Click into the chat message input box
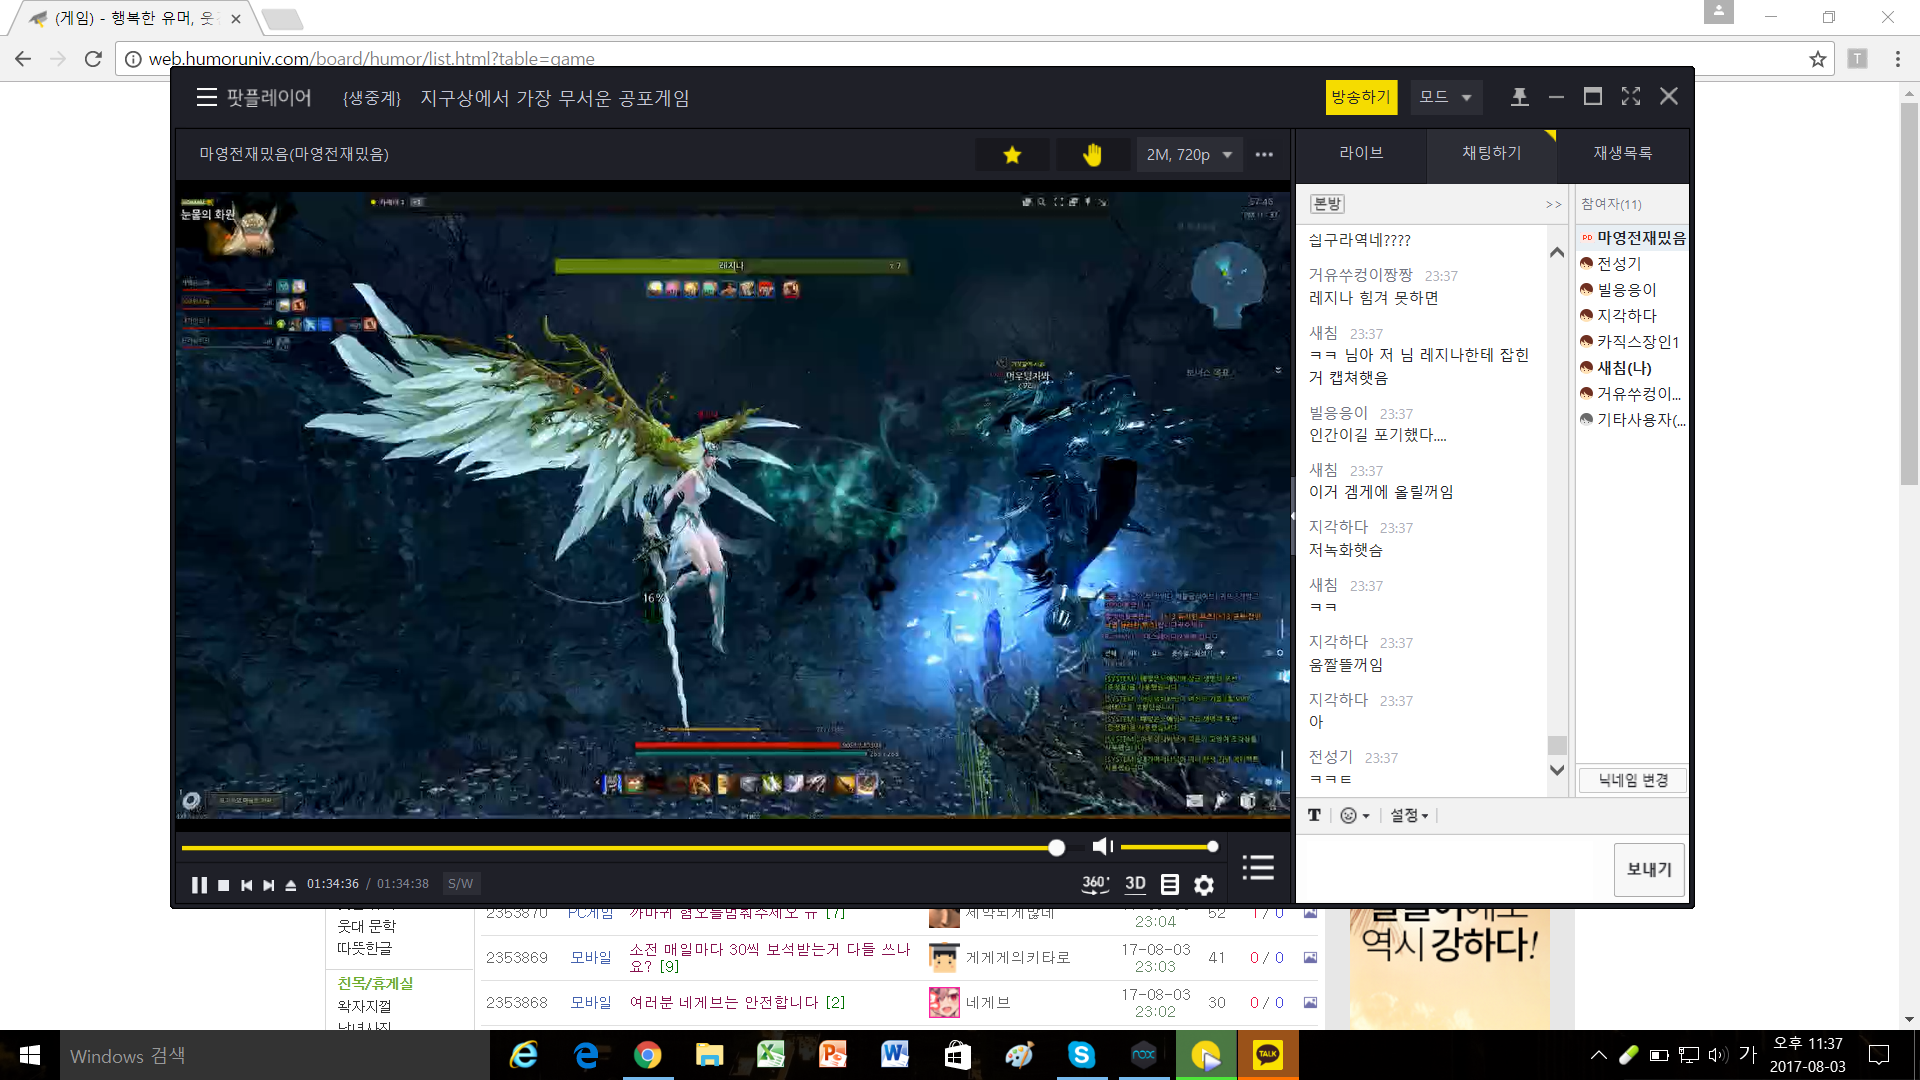 (1453, 869)
